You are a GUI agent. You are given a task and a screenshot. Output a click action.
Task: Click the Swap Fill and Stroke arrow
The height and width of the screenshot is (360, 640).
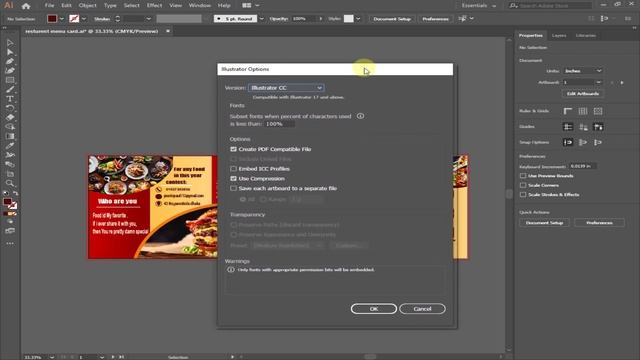[x=15, y=193]
